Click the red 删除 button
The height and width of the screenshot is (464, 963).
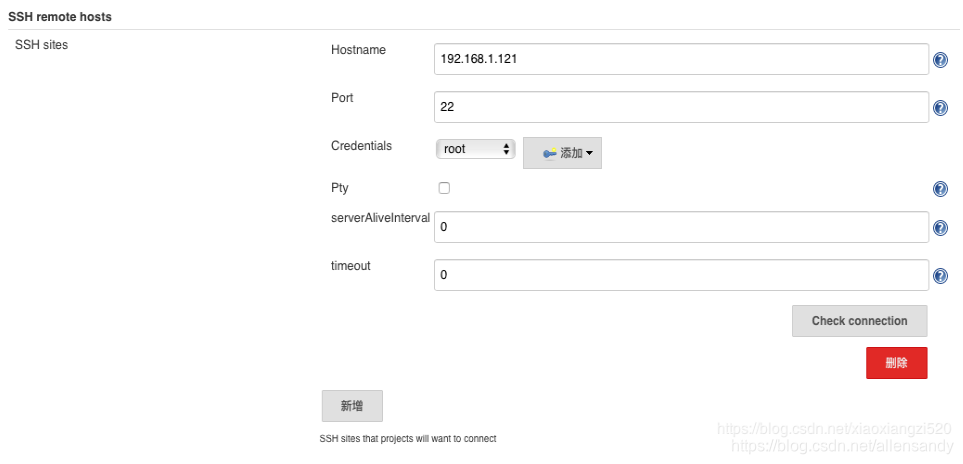(x=897, y=363)
